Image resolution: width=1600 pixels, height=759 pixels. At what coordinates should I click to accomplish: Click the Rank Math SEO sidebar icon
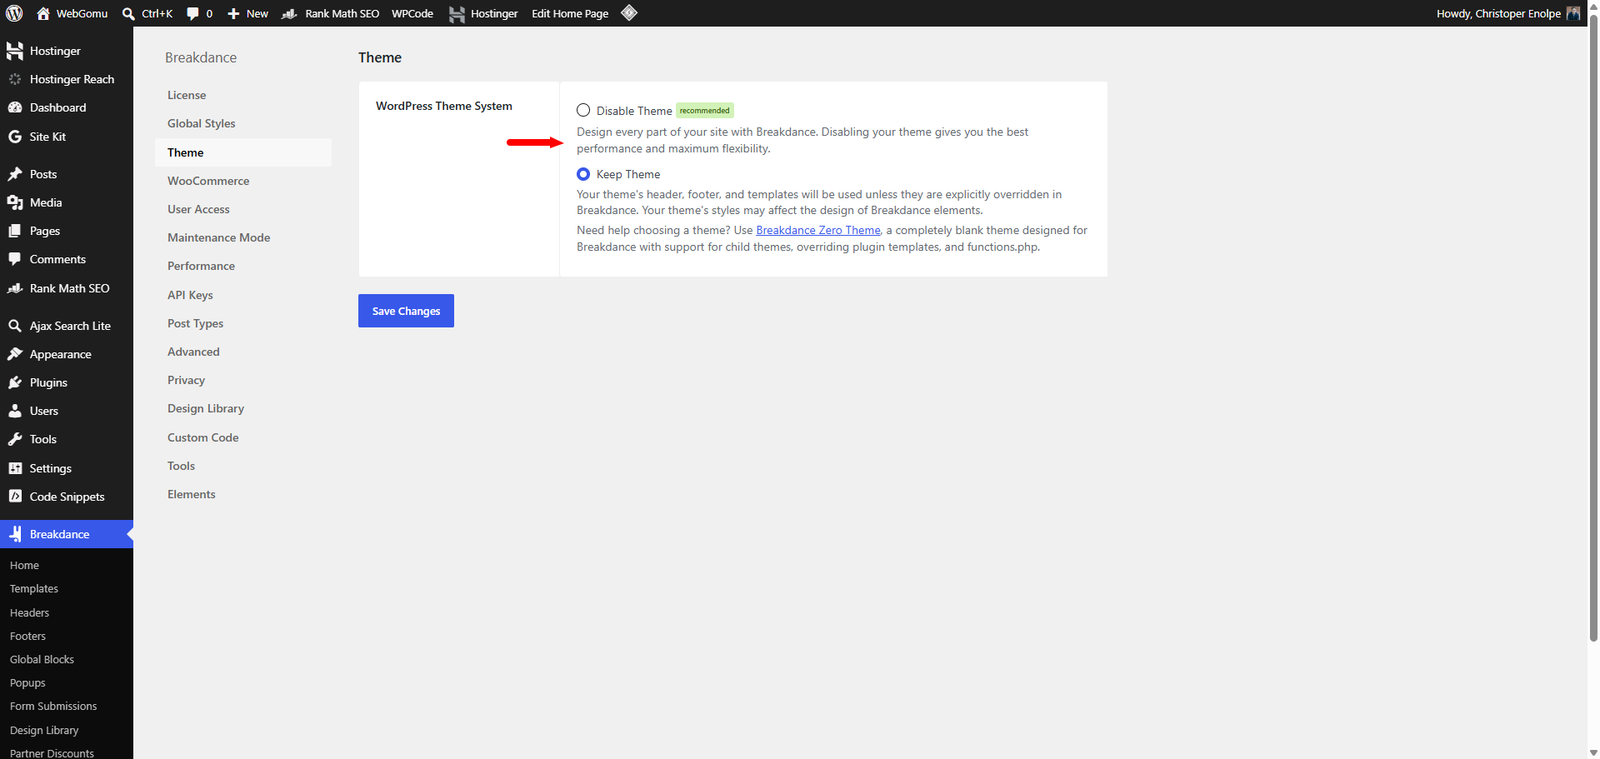15,288
